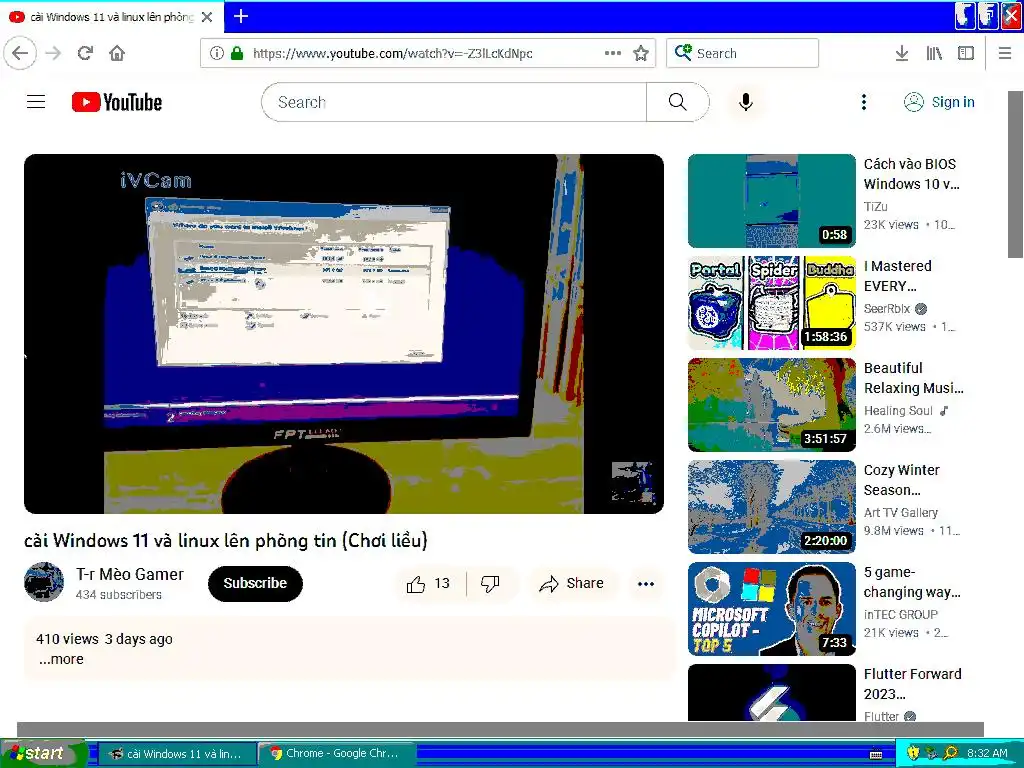Switch to Chrome - Google Chrome taskbar item
This screenshot has height=768, width=1024.
tap(336, 753)
